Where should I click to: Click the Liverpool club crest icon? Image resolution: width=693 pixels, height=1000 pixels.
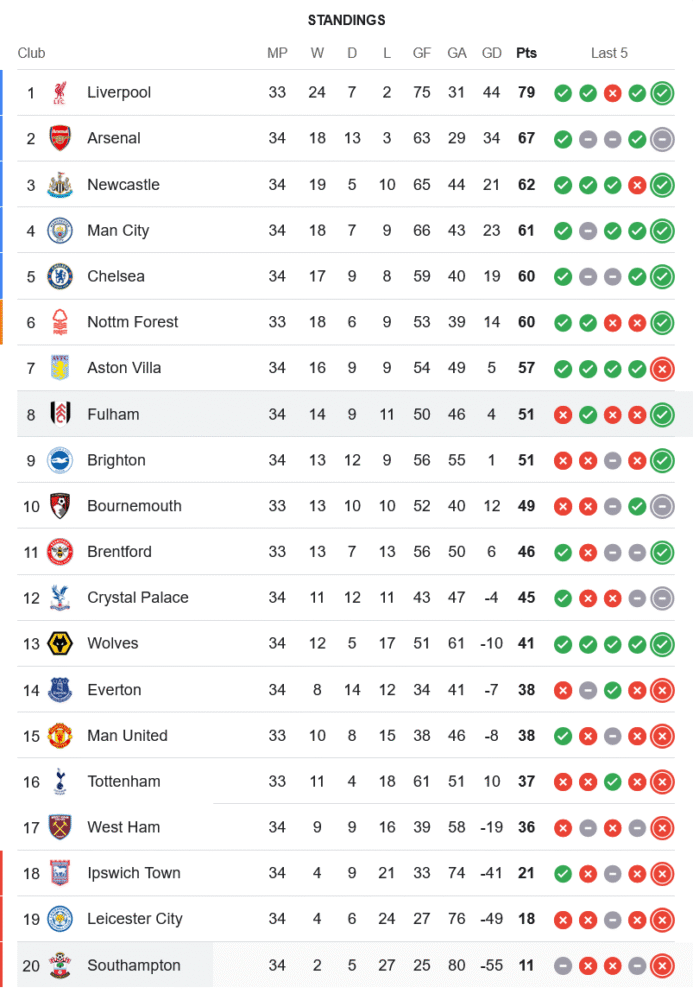(60, 93)
